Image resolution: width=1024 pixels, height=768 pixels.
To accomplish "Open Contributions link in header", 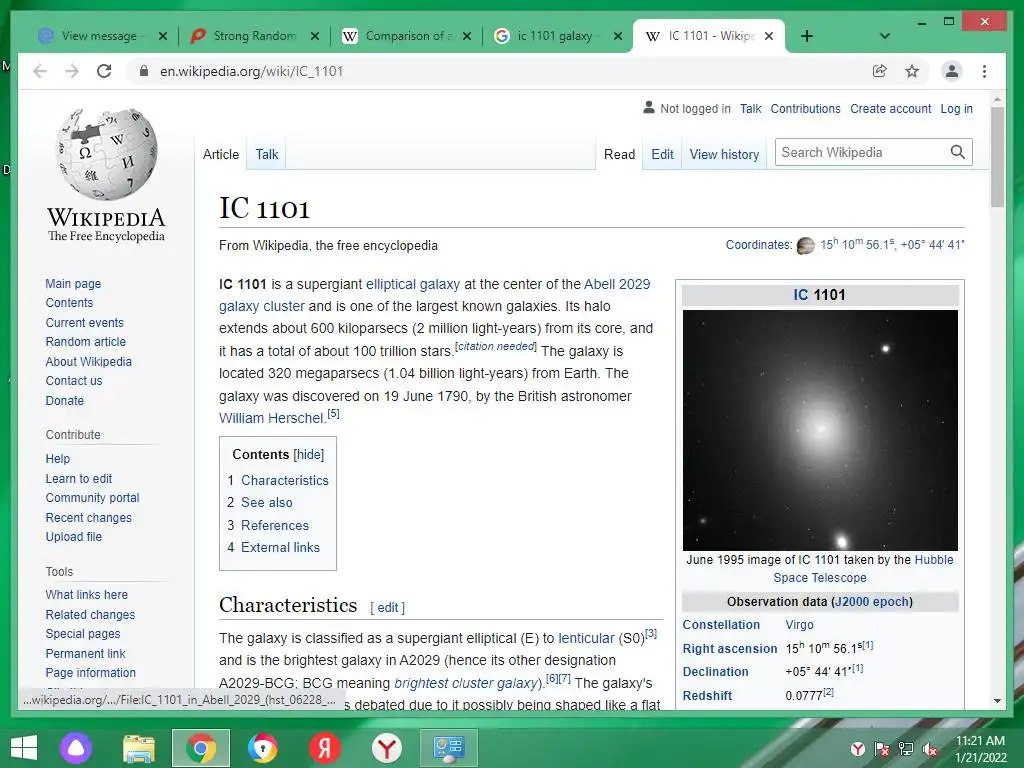I will (805, 109).
